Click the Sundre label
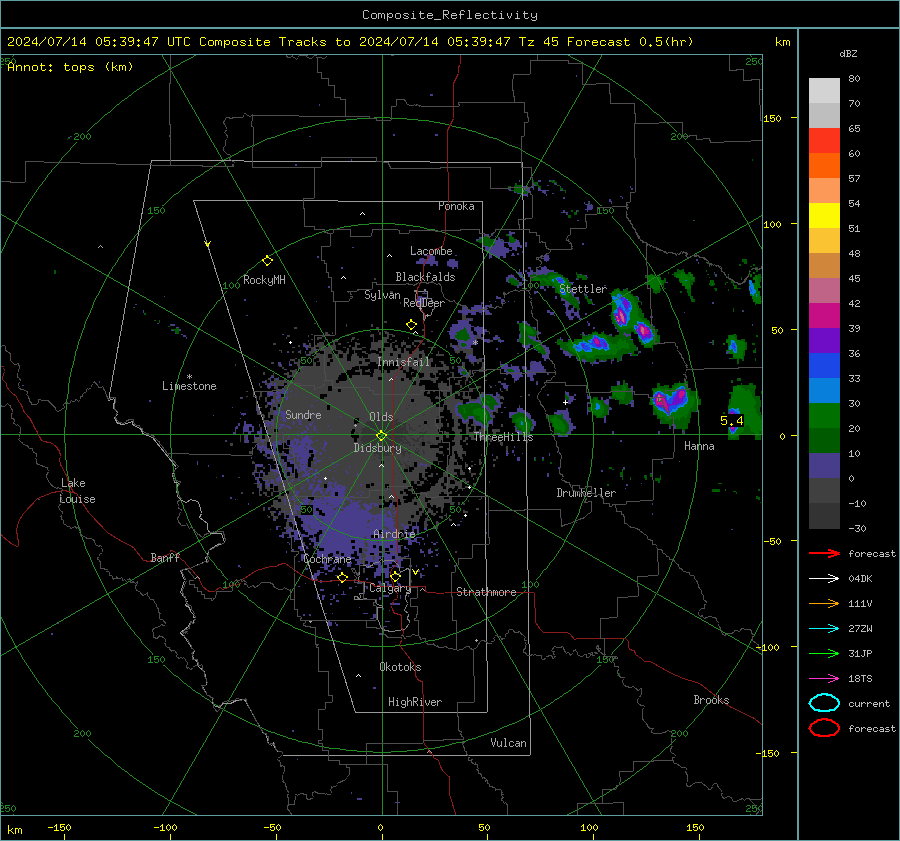 click(303, 415)
